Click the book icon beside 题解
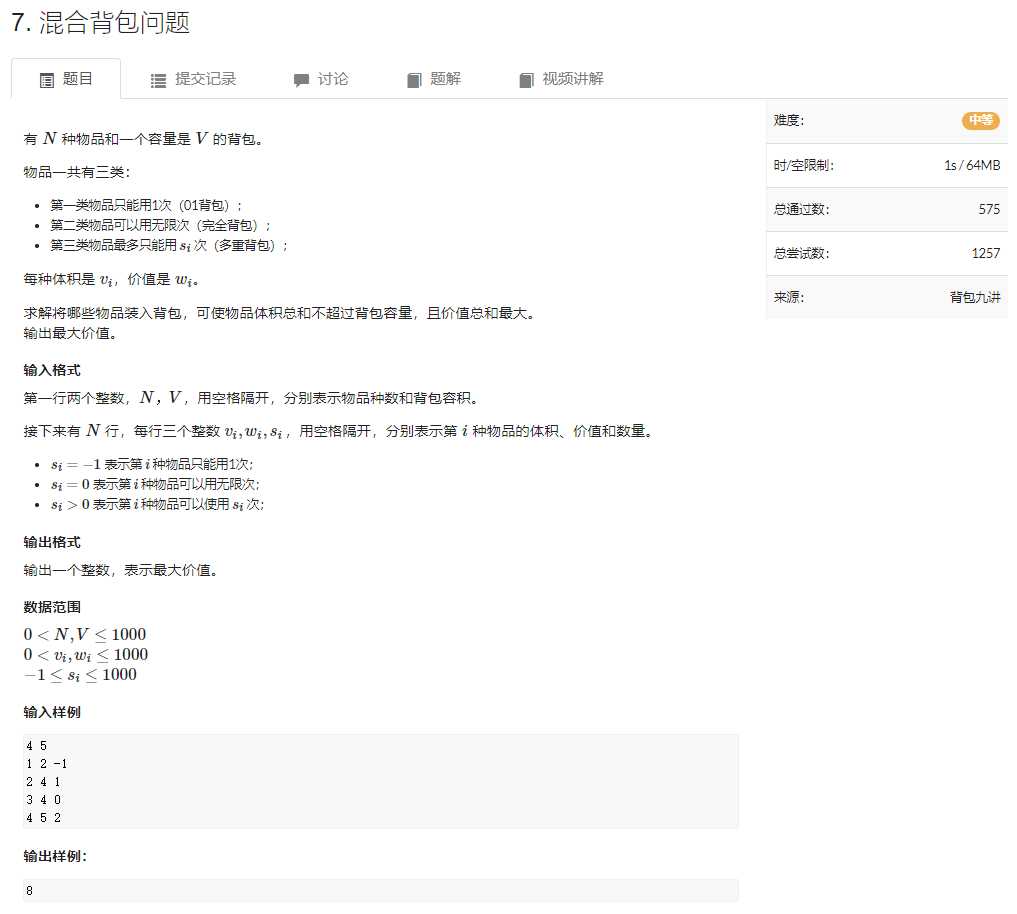Screen dimensions: 1017x914 [412, 80]
